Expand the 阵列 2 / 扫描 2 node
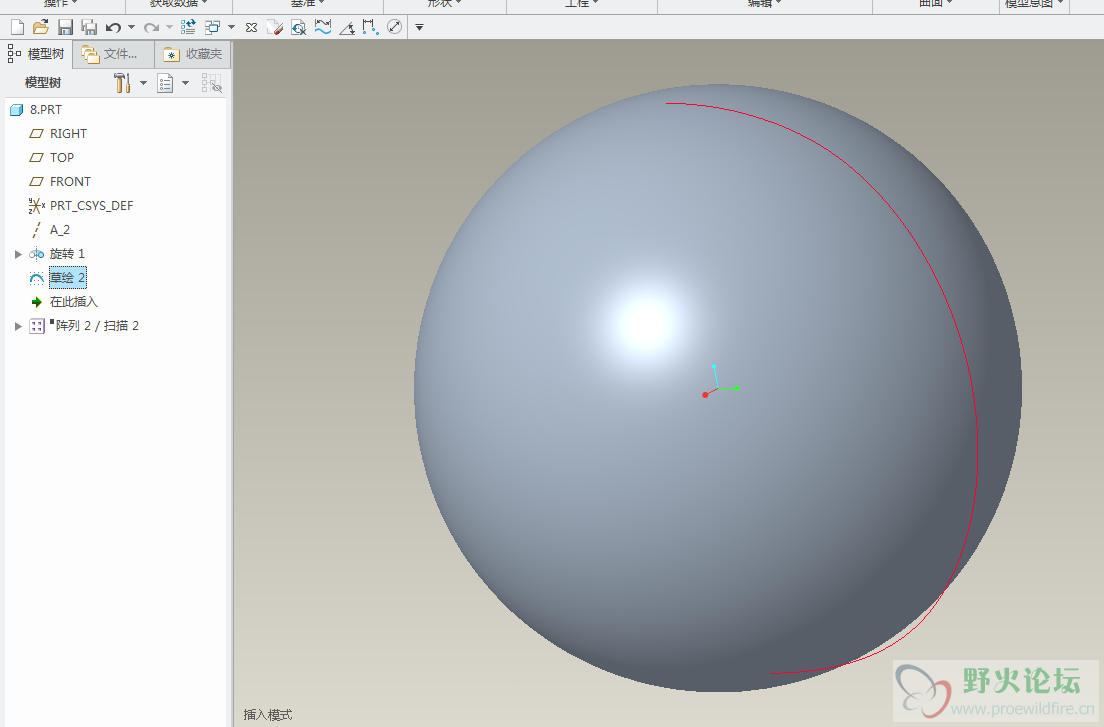1104x727 pixels. pyautogui.click(x=18, y=326)
